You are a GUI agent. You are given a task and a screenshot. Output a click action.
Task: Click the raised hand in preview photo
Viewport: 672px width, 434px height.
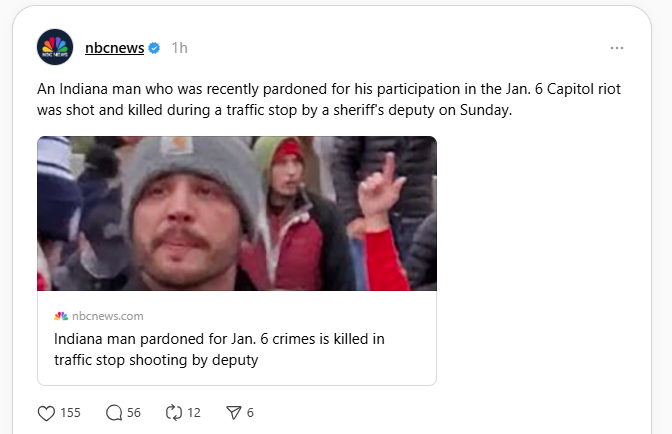click(381, 192)
